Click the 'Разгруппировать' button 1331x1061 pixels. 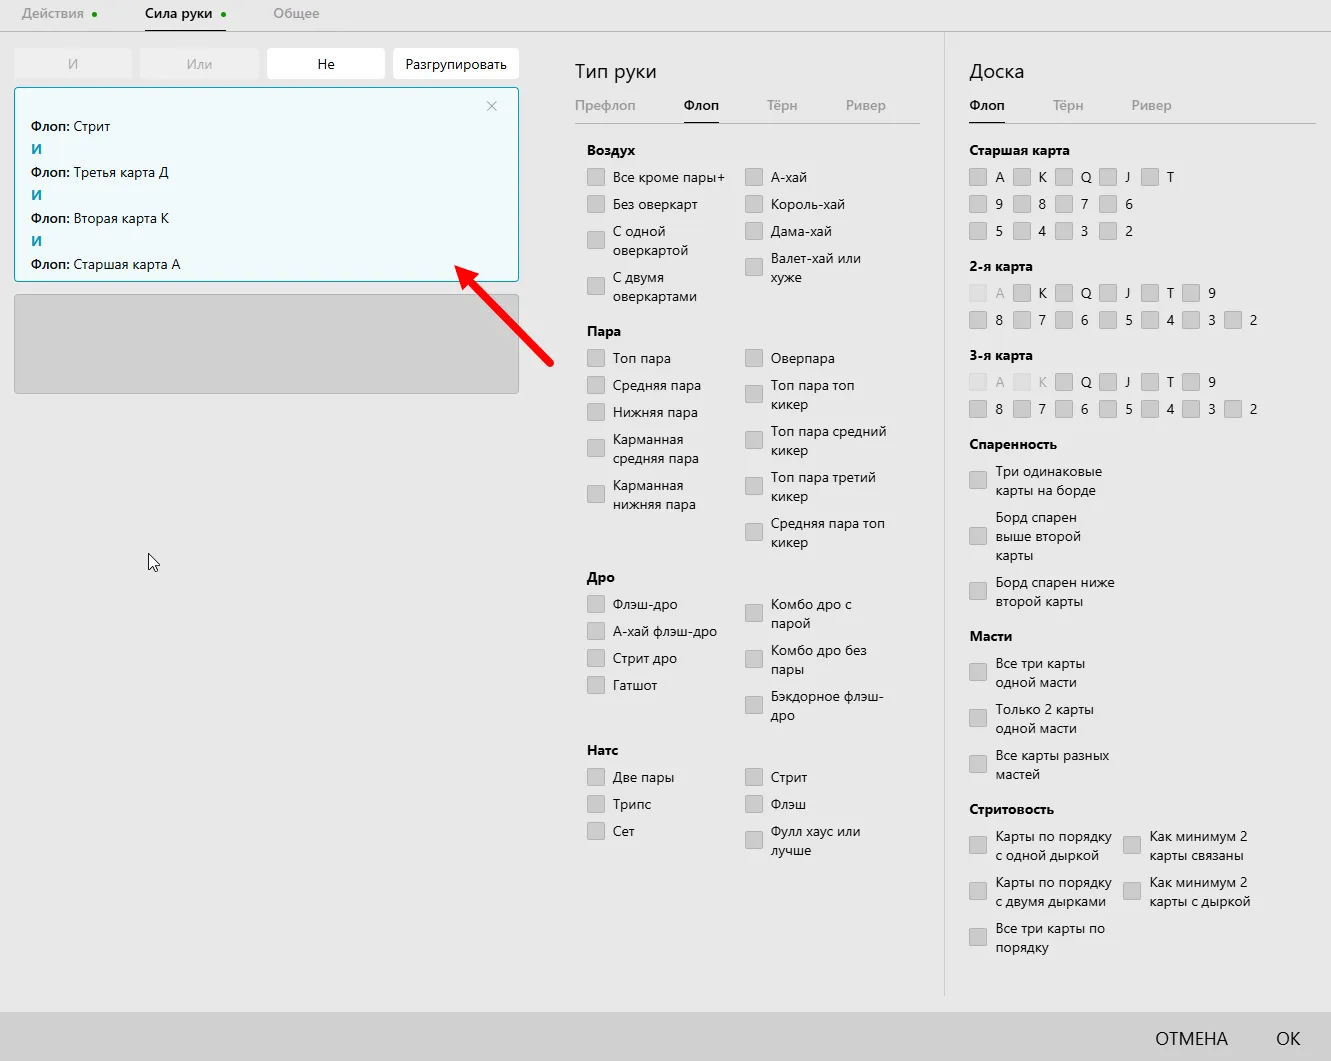(x=455, y=64)
